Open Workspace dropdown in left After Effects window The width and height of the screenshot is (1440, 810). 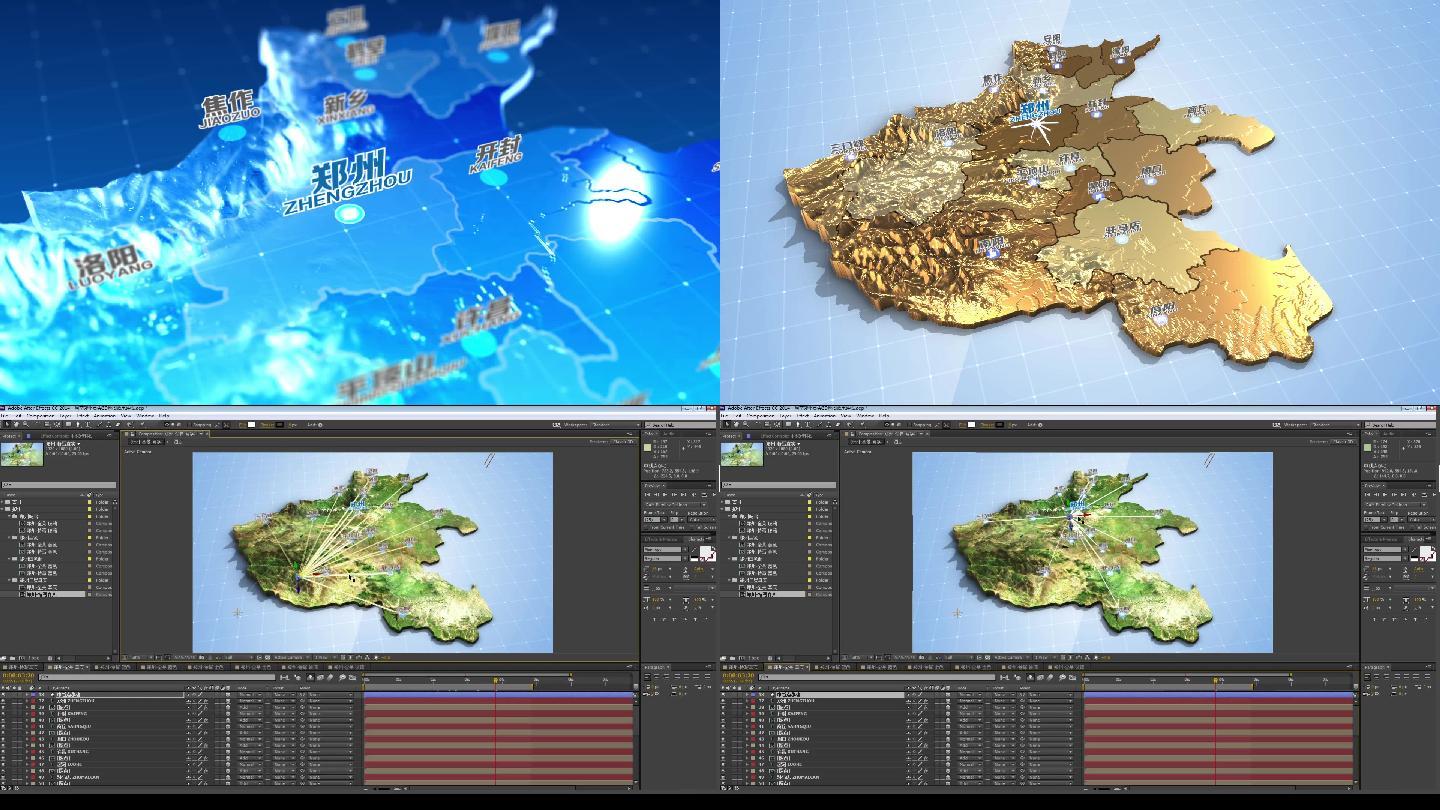click(x=616, y=425)
